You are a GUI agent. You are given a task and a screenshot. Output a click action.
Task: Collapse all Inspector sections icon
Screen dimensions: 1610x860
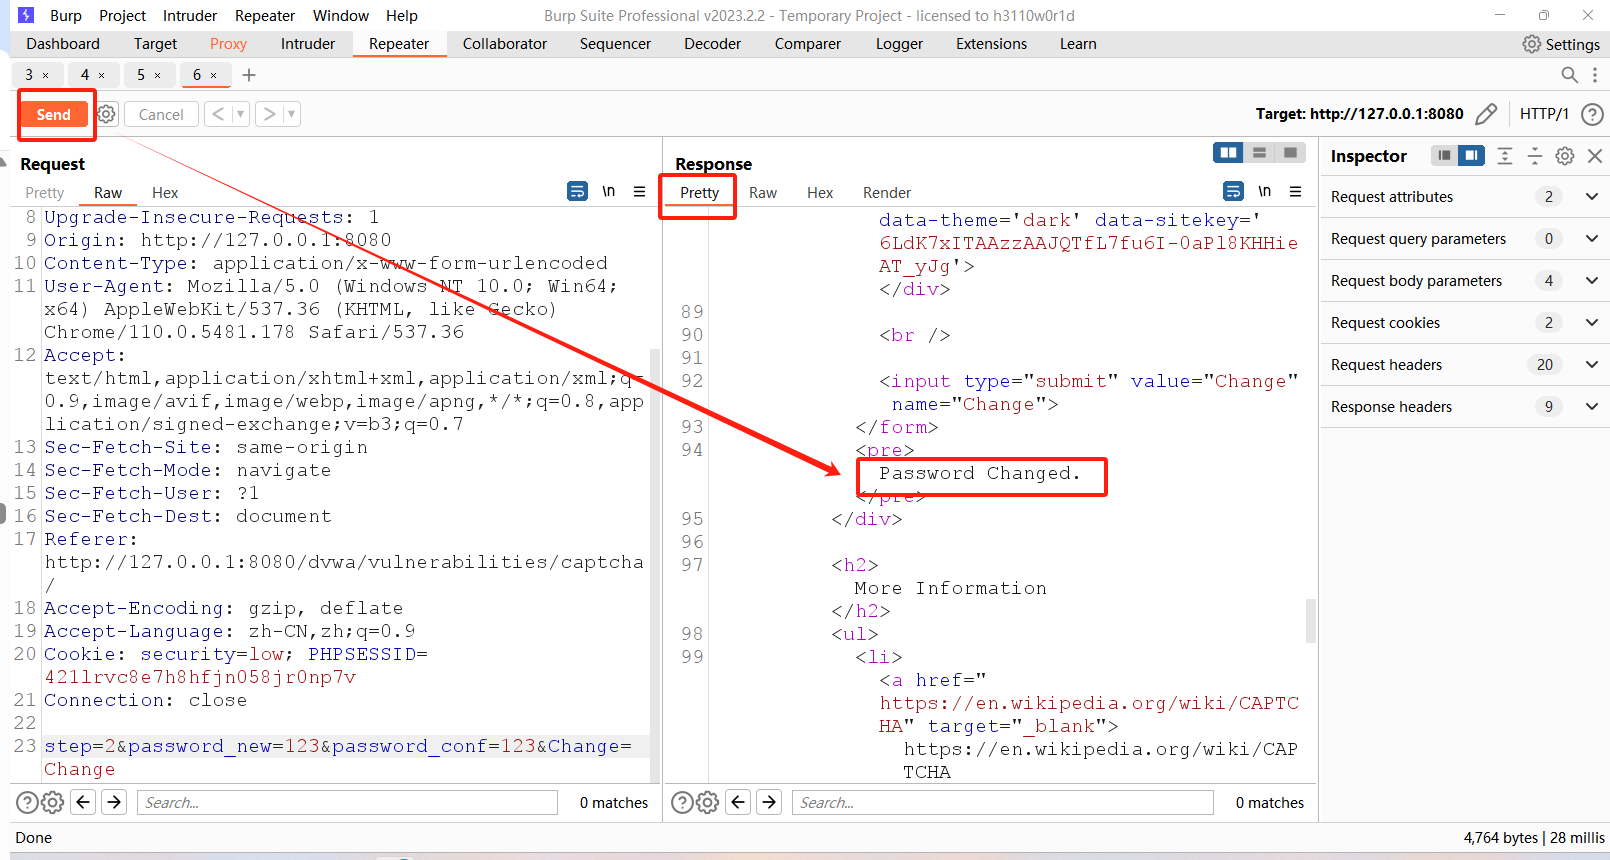coord(1535,155)
